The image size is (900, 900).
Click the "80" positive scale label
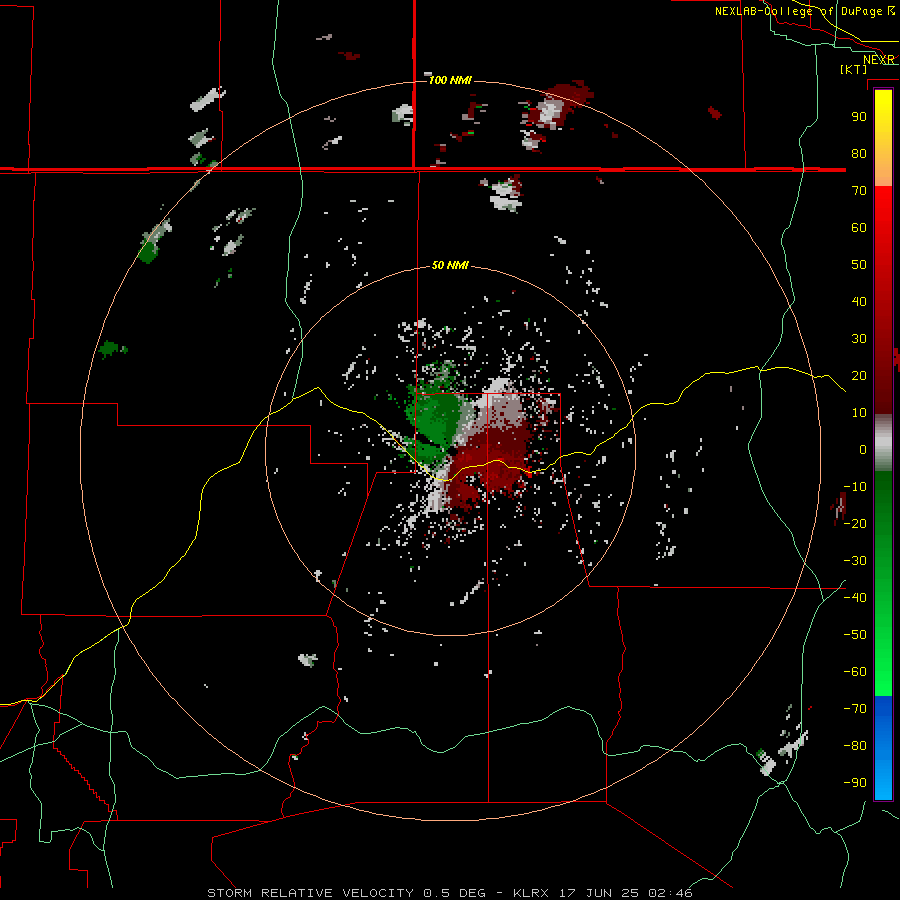point(859,154)
